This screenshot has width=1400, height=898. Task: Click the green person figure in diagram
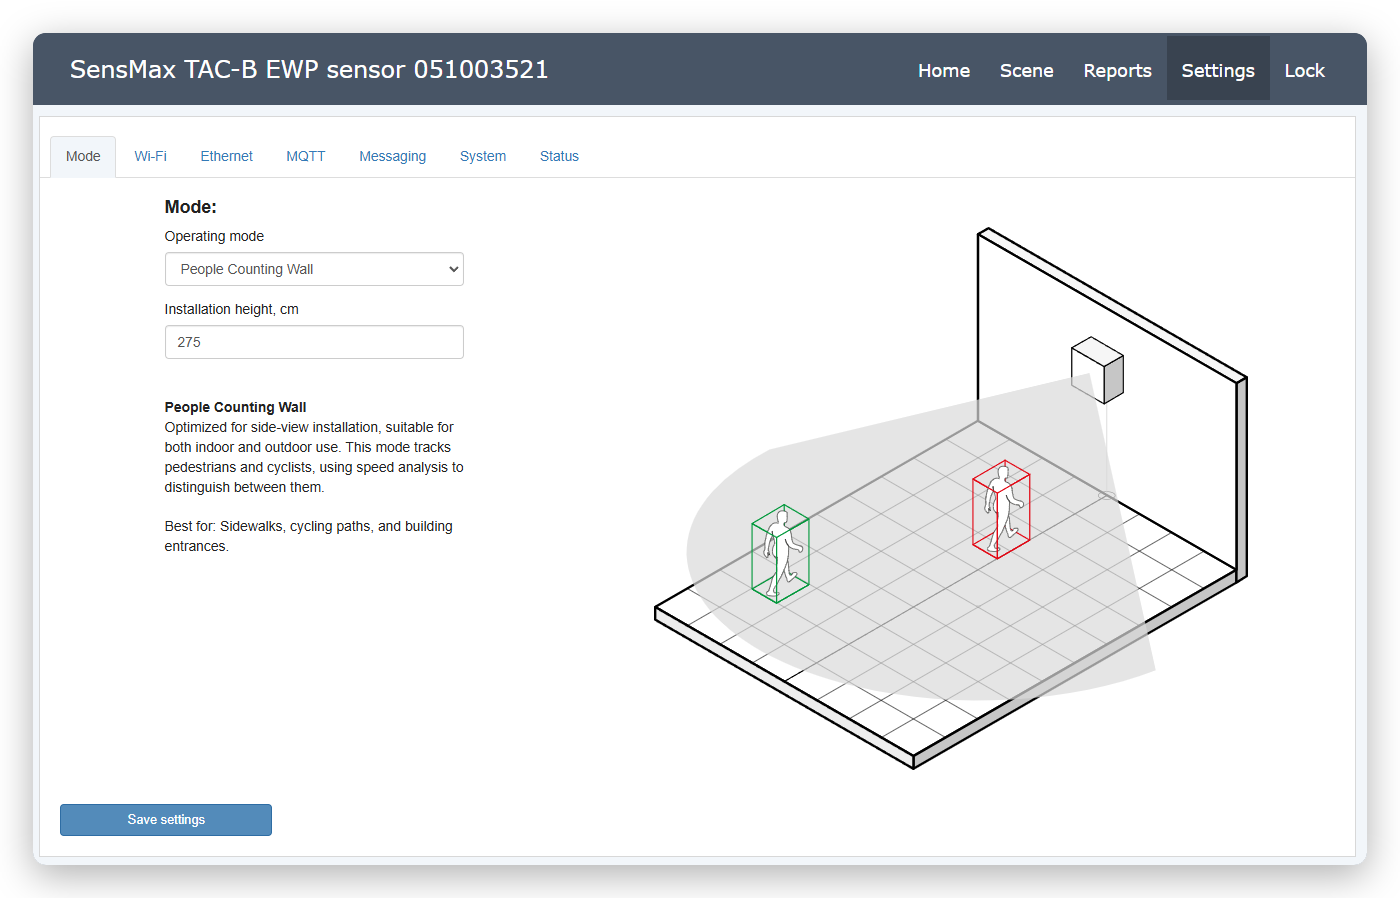click(780, 553)
